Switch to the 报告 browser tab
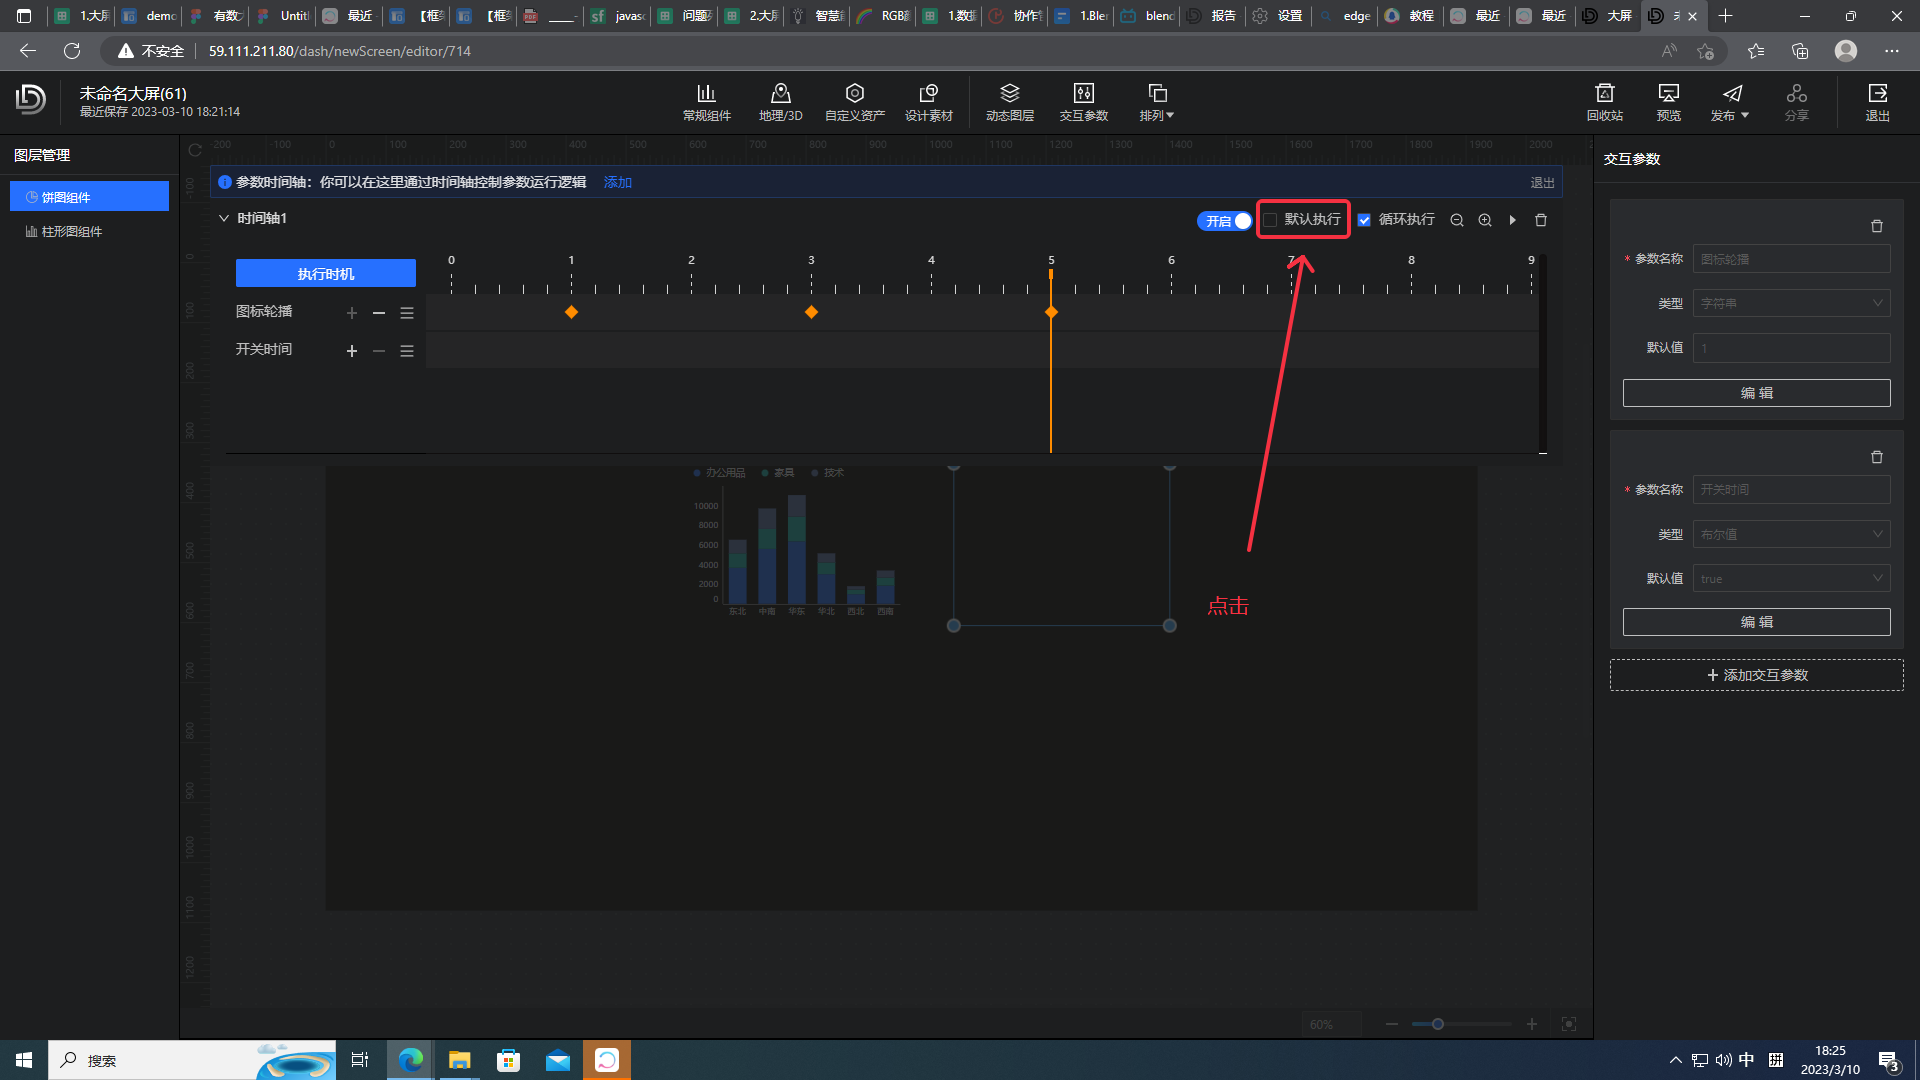 (1214, 16)
